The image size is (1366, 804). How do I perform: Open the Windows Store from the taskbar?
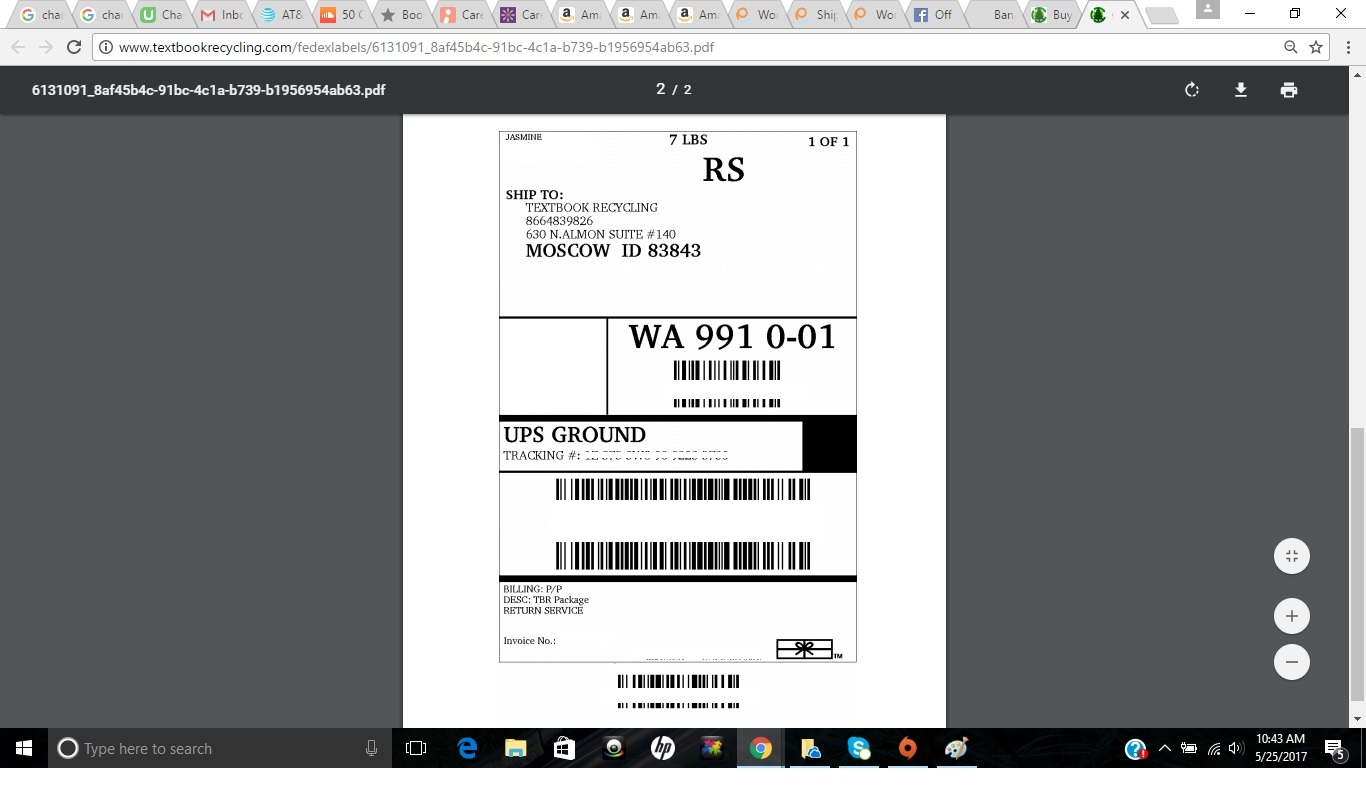pos(565,748)
